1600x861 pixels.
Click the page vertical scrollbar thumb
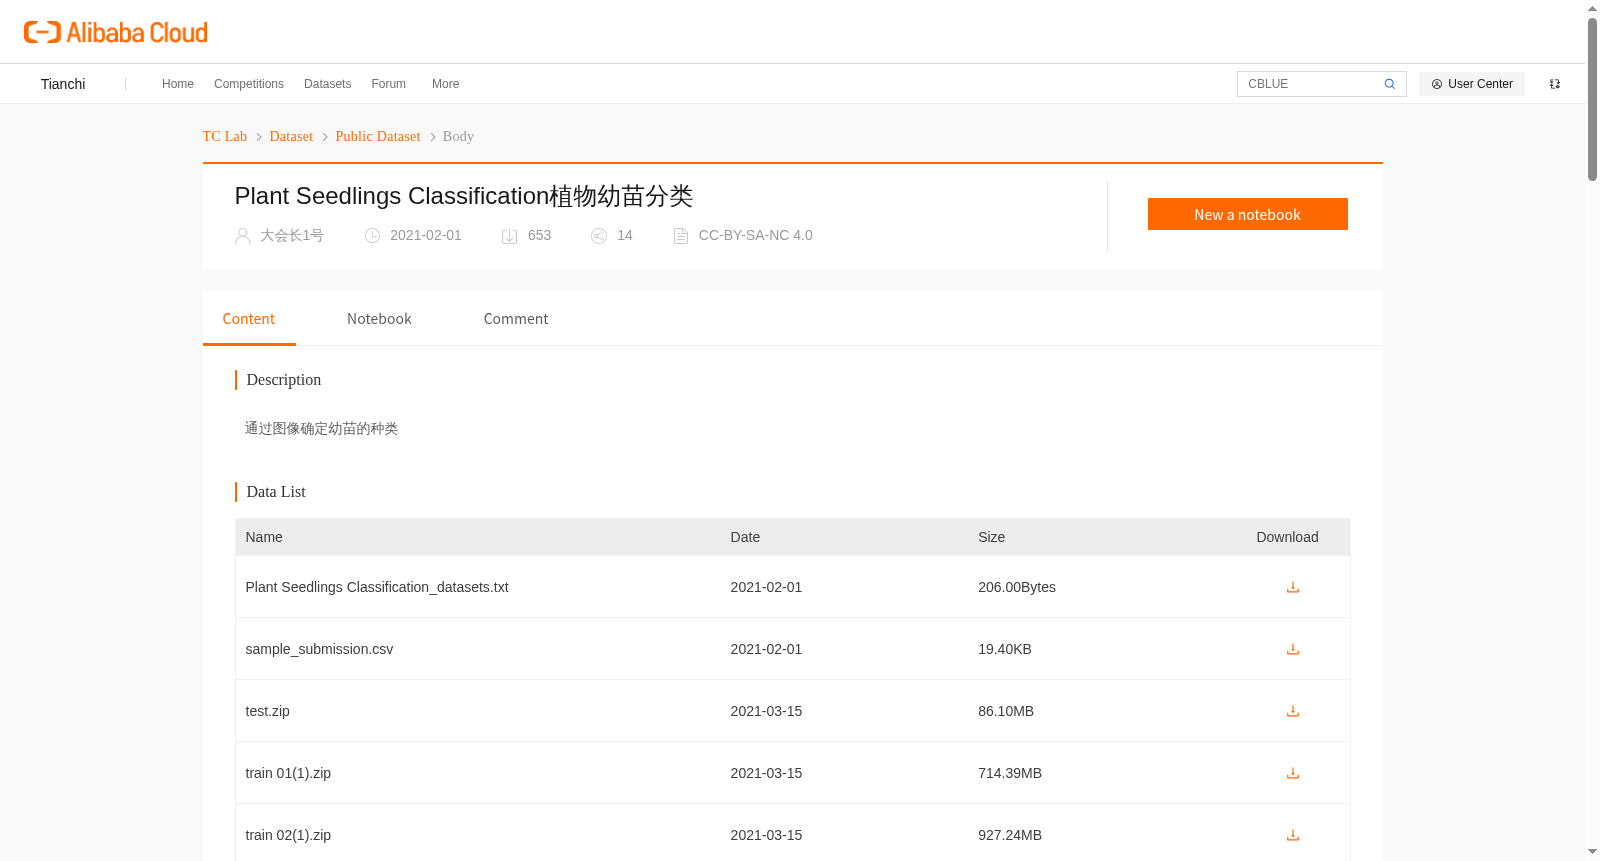pyautogui.click(x=1592, y=98)
